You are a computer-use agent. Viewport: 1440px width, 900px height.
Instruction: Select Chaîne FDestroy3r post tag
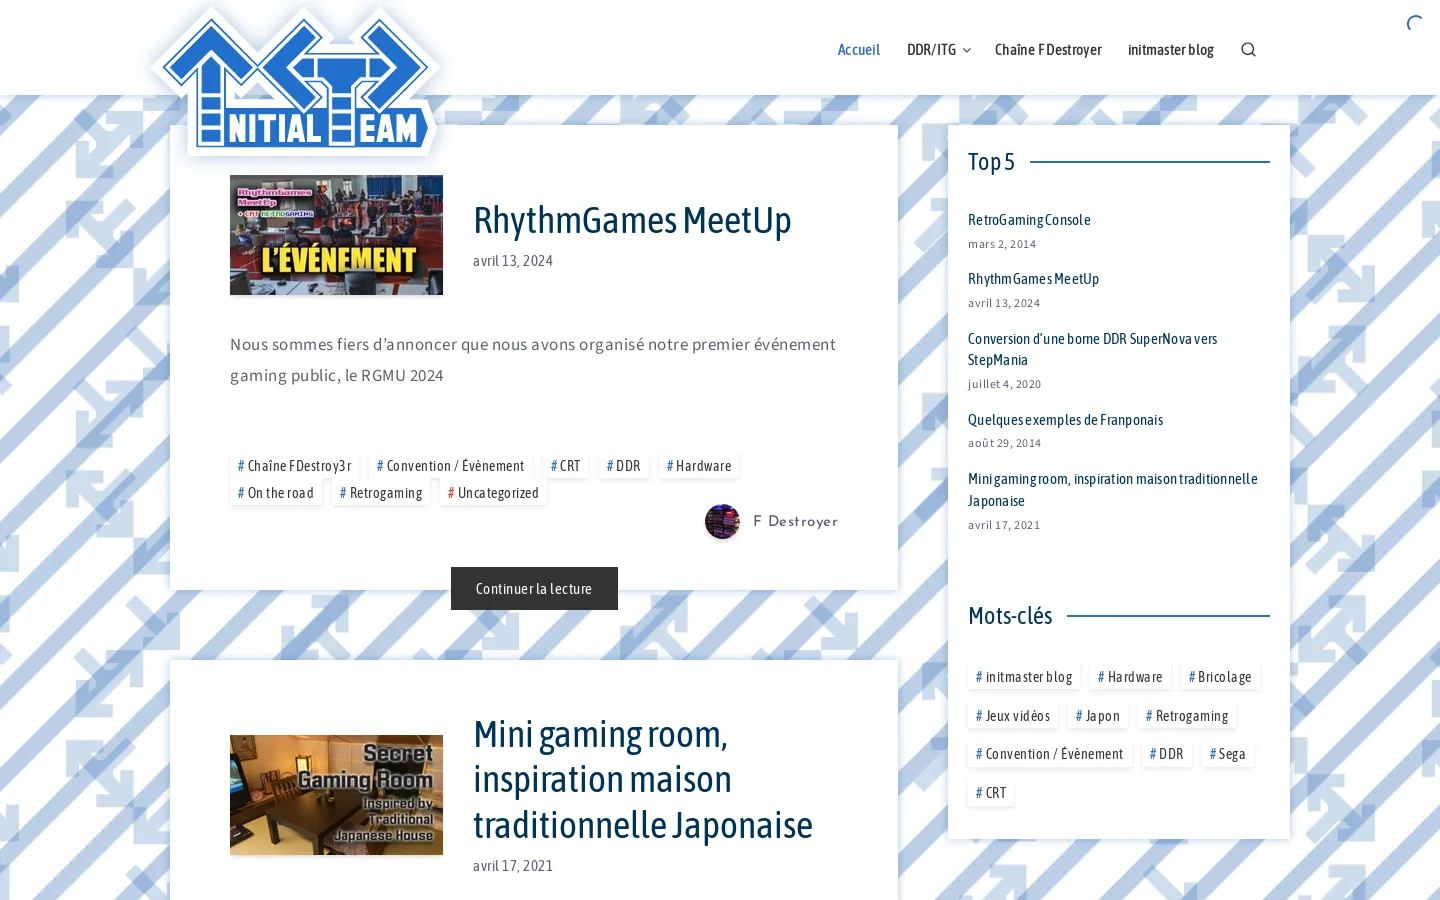(x=294, y=466)
